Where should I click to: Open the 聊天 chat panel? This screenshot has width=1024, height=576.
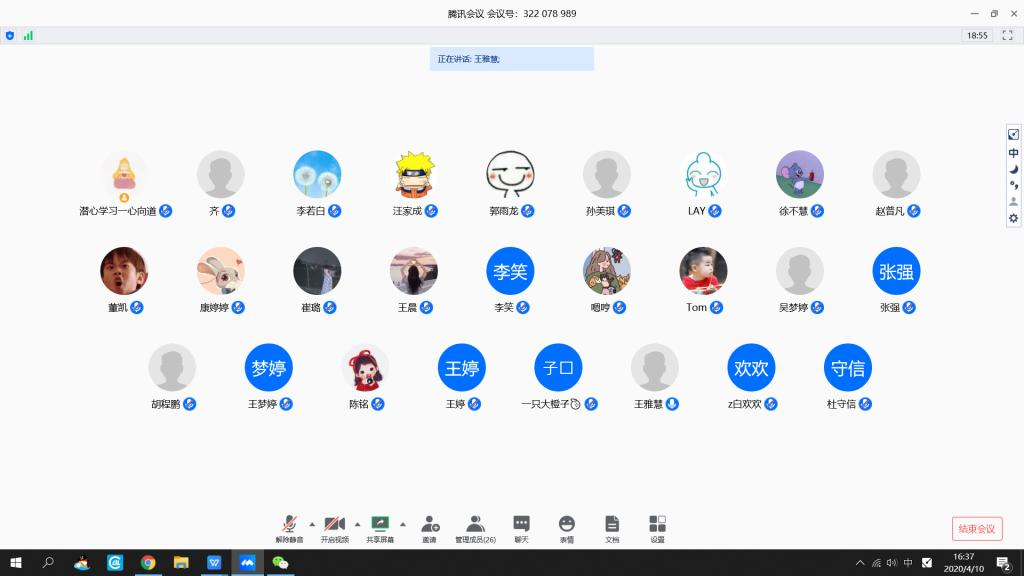tap(521, 526)
